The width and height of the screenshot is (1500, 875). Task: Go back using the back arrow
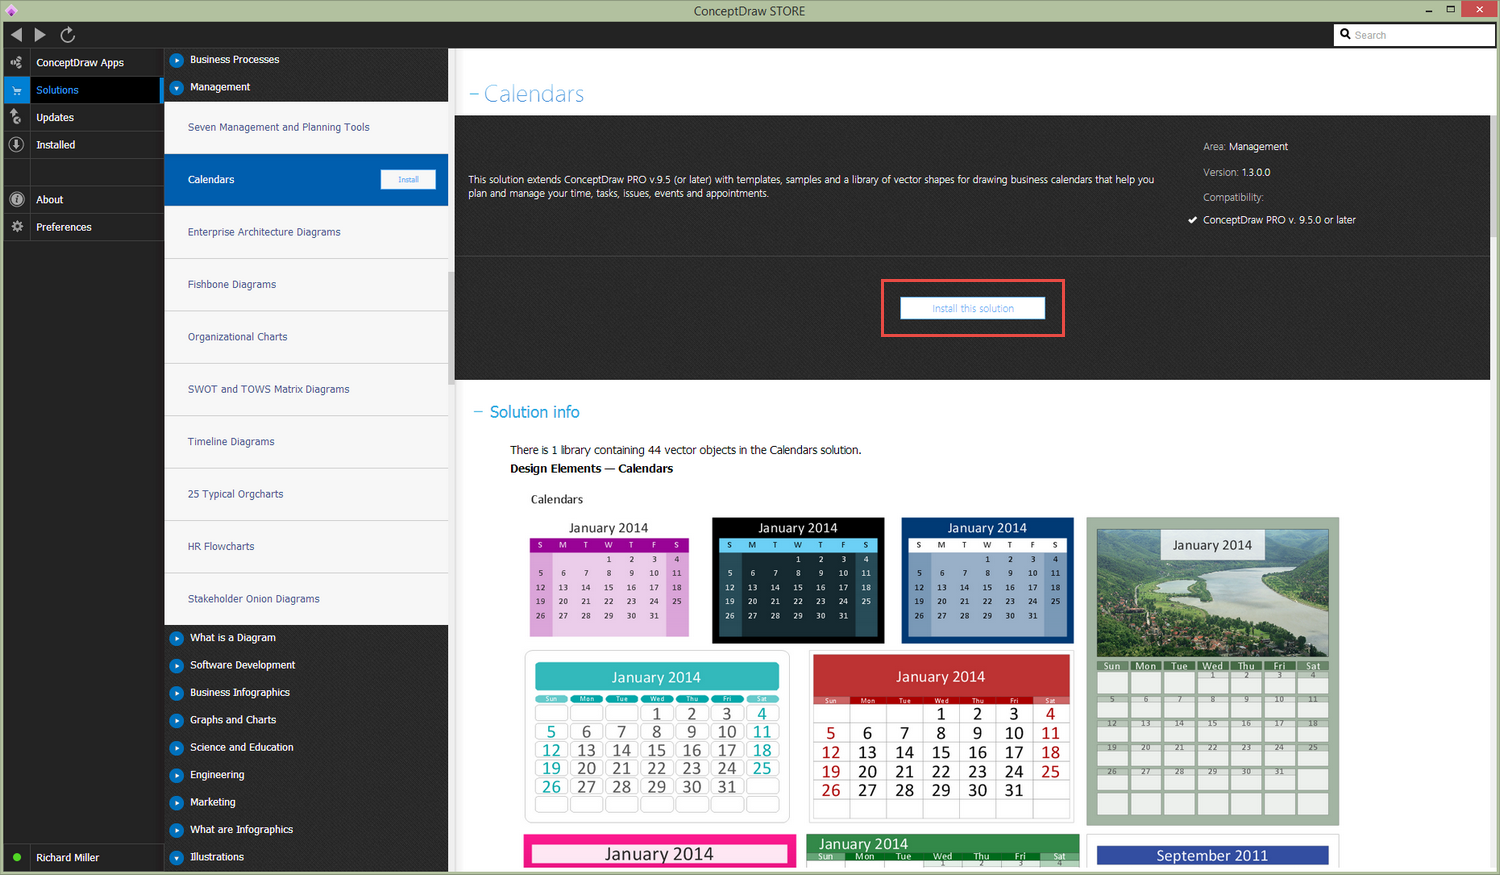[16, 35]
